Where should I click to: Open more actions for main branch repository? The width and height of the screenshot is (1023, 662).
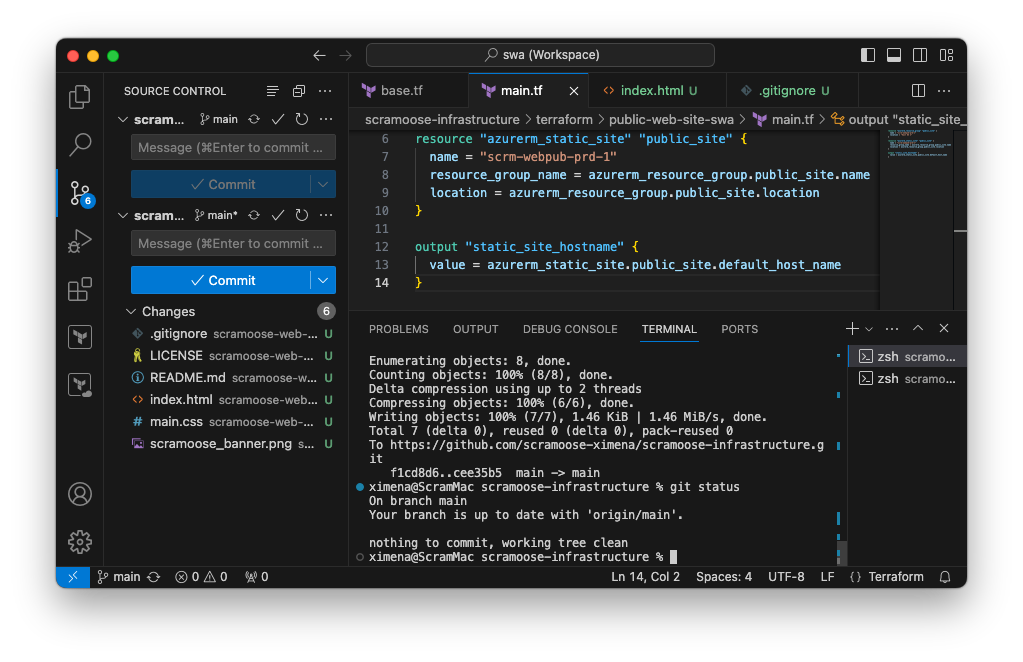coord(326,119)
